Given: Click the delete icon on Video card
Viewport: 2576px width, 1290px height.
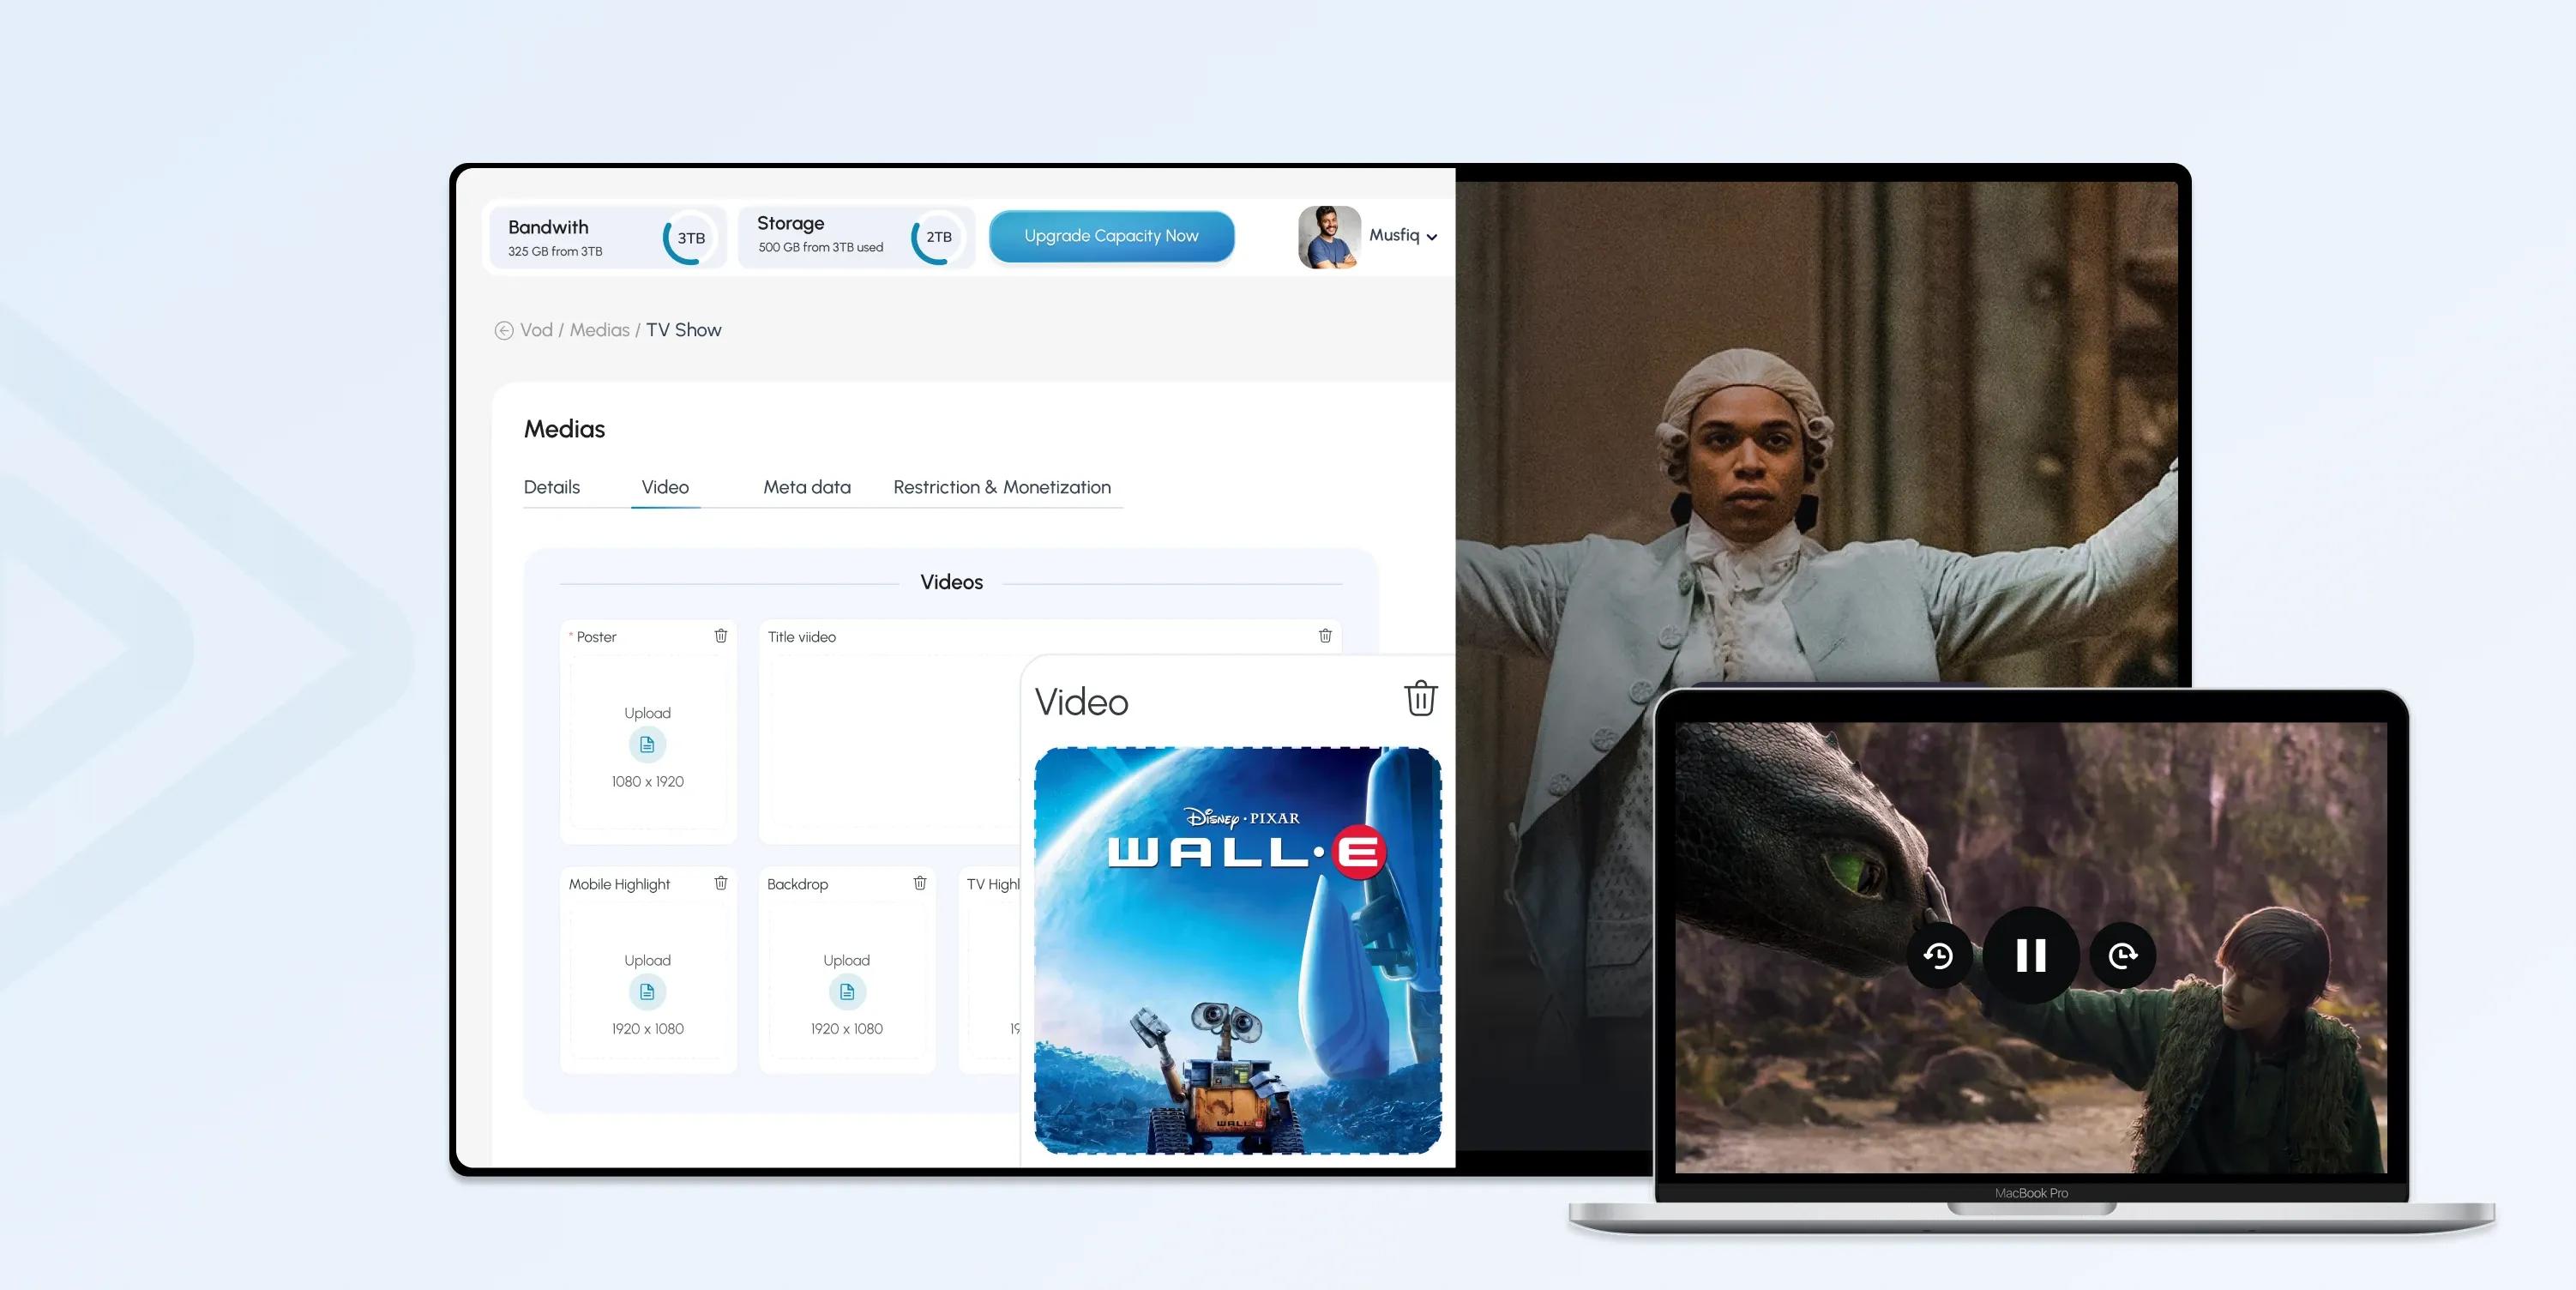Looking at the screenshot, I should pos(1418,696).
